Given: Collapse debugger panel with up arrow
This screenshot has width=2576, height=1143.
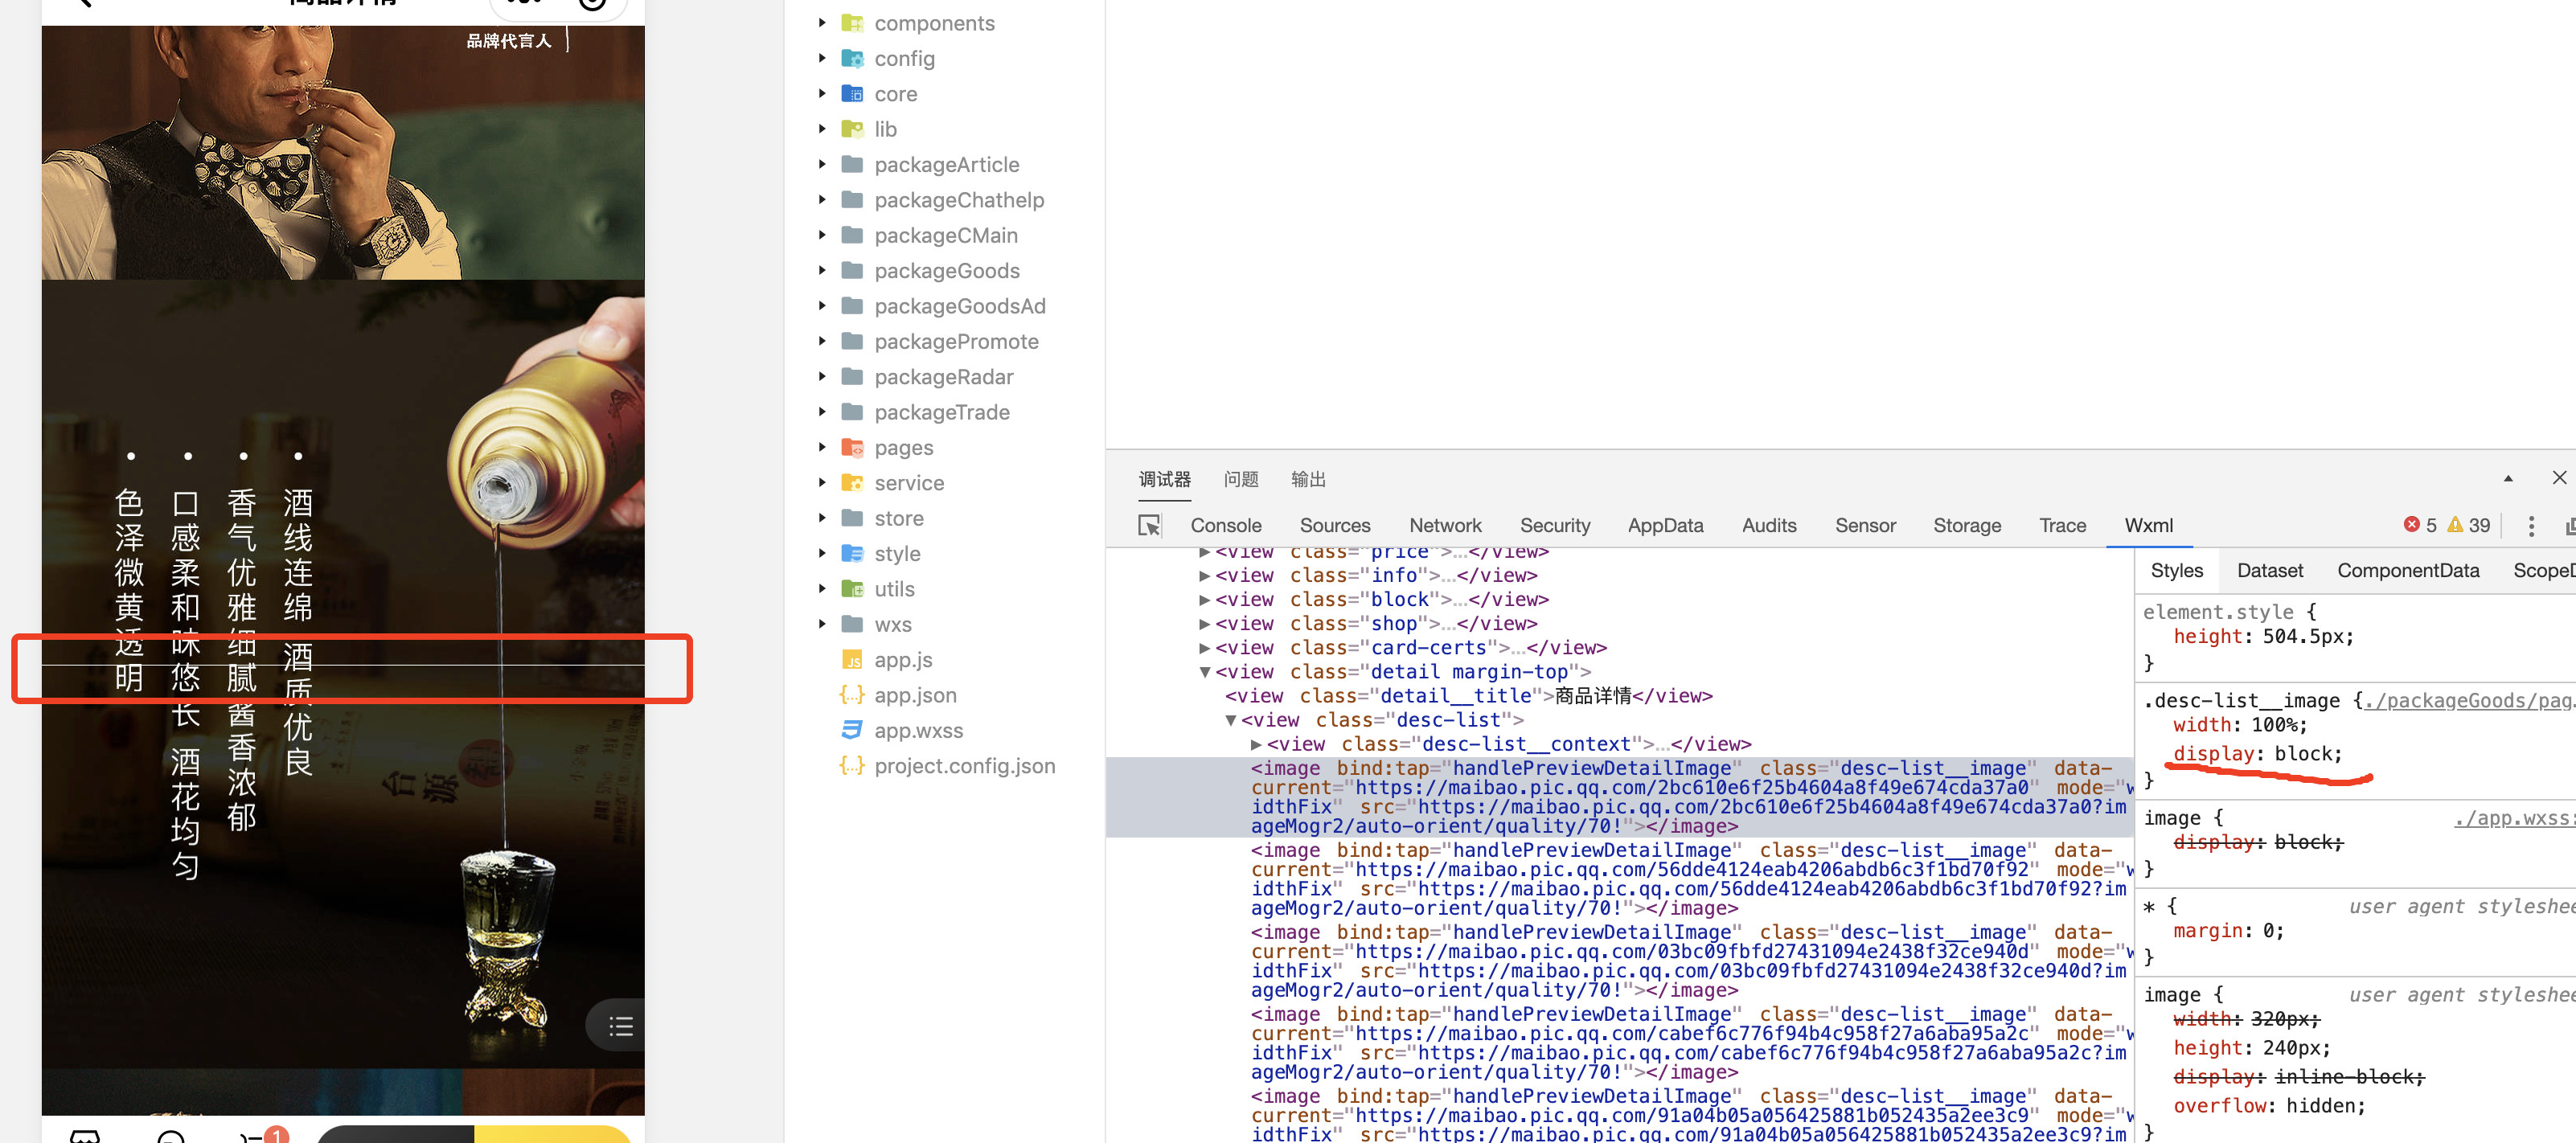Looking at the screenshot, I should coord(2507,478).
